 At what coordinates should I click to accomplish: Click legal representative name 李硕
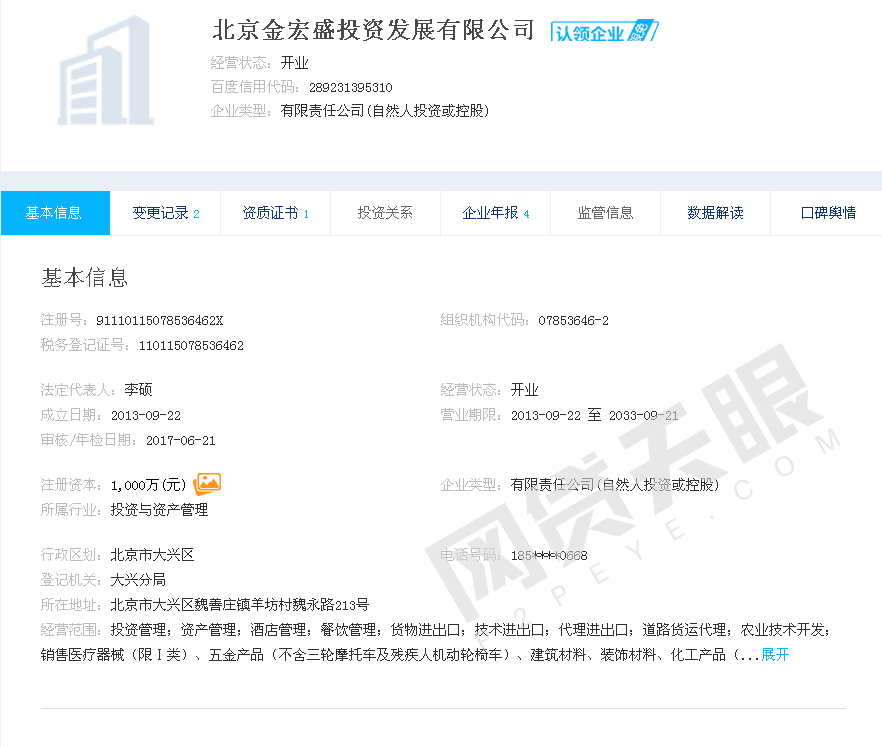click(138, 390)
